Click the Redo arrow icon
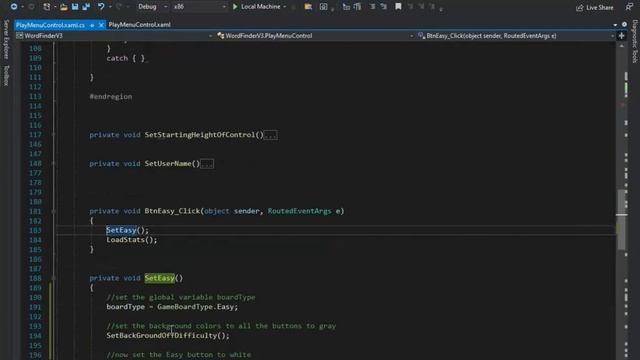 tap(119, 7)
